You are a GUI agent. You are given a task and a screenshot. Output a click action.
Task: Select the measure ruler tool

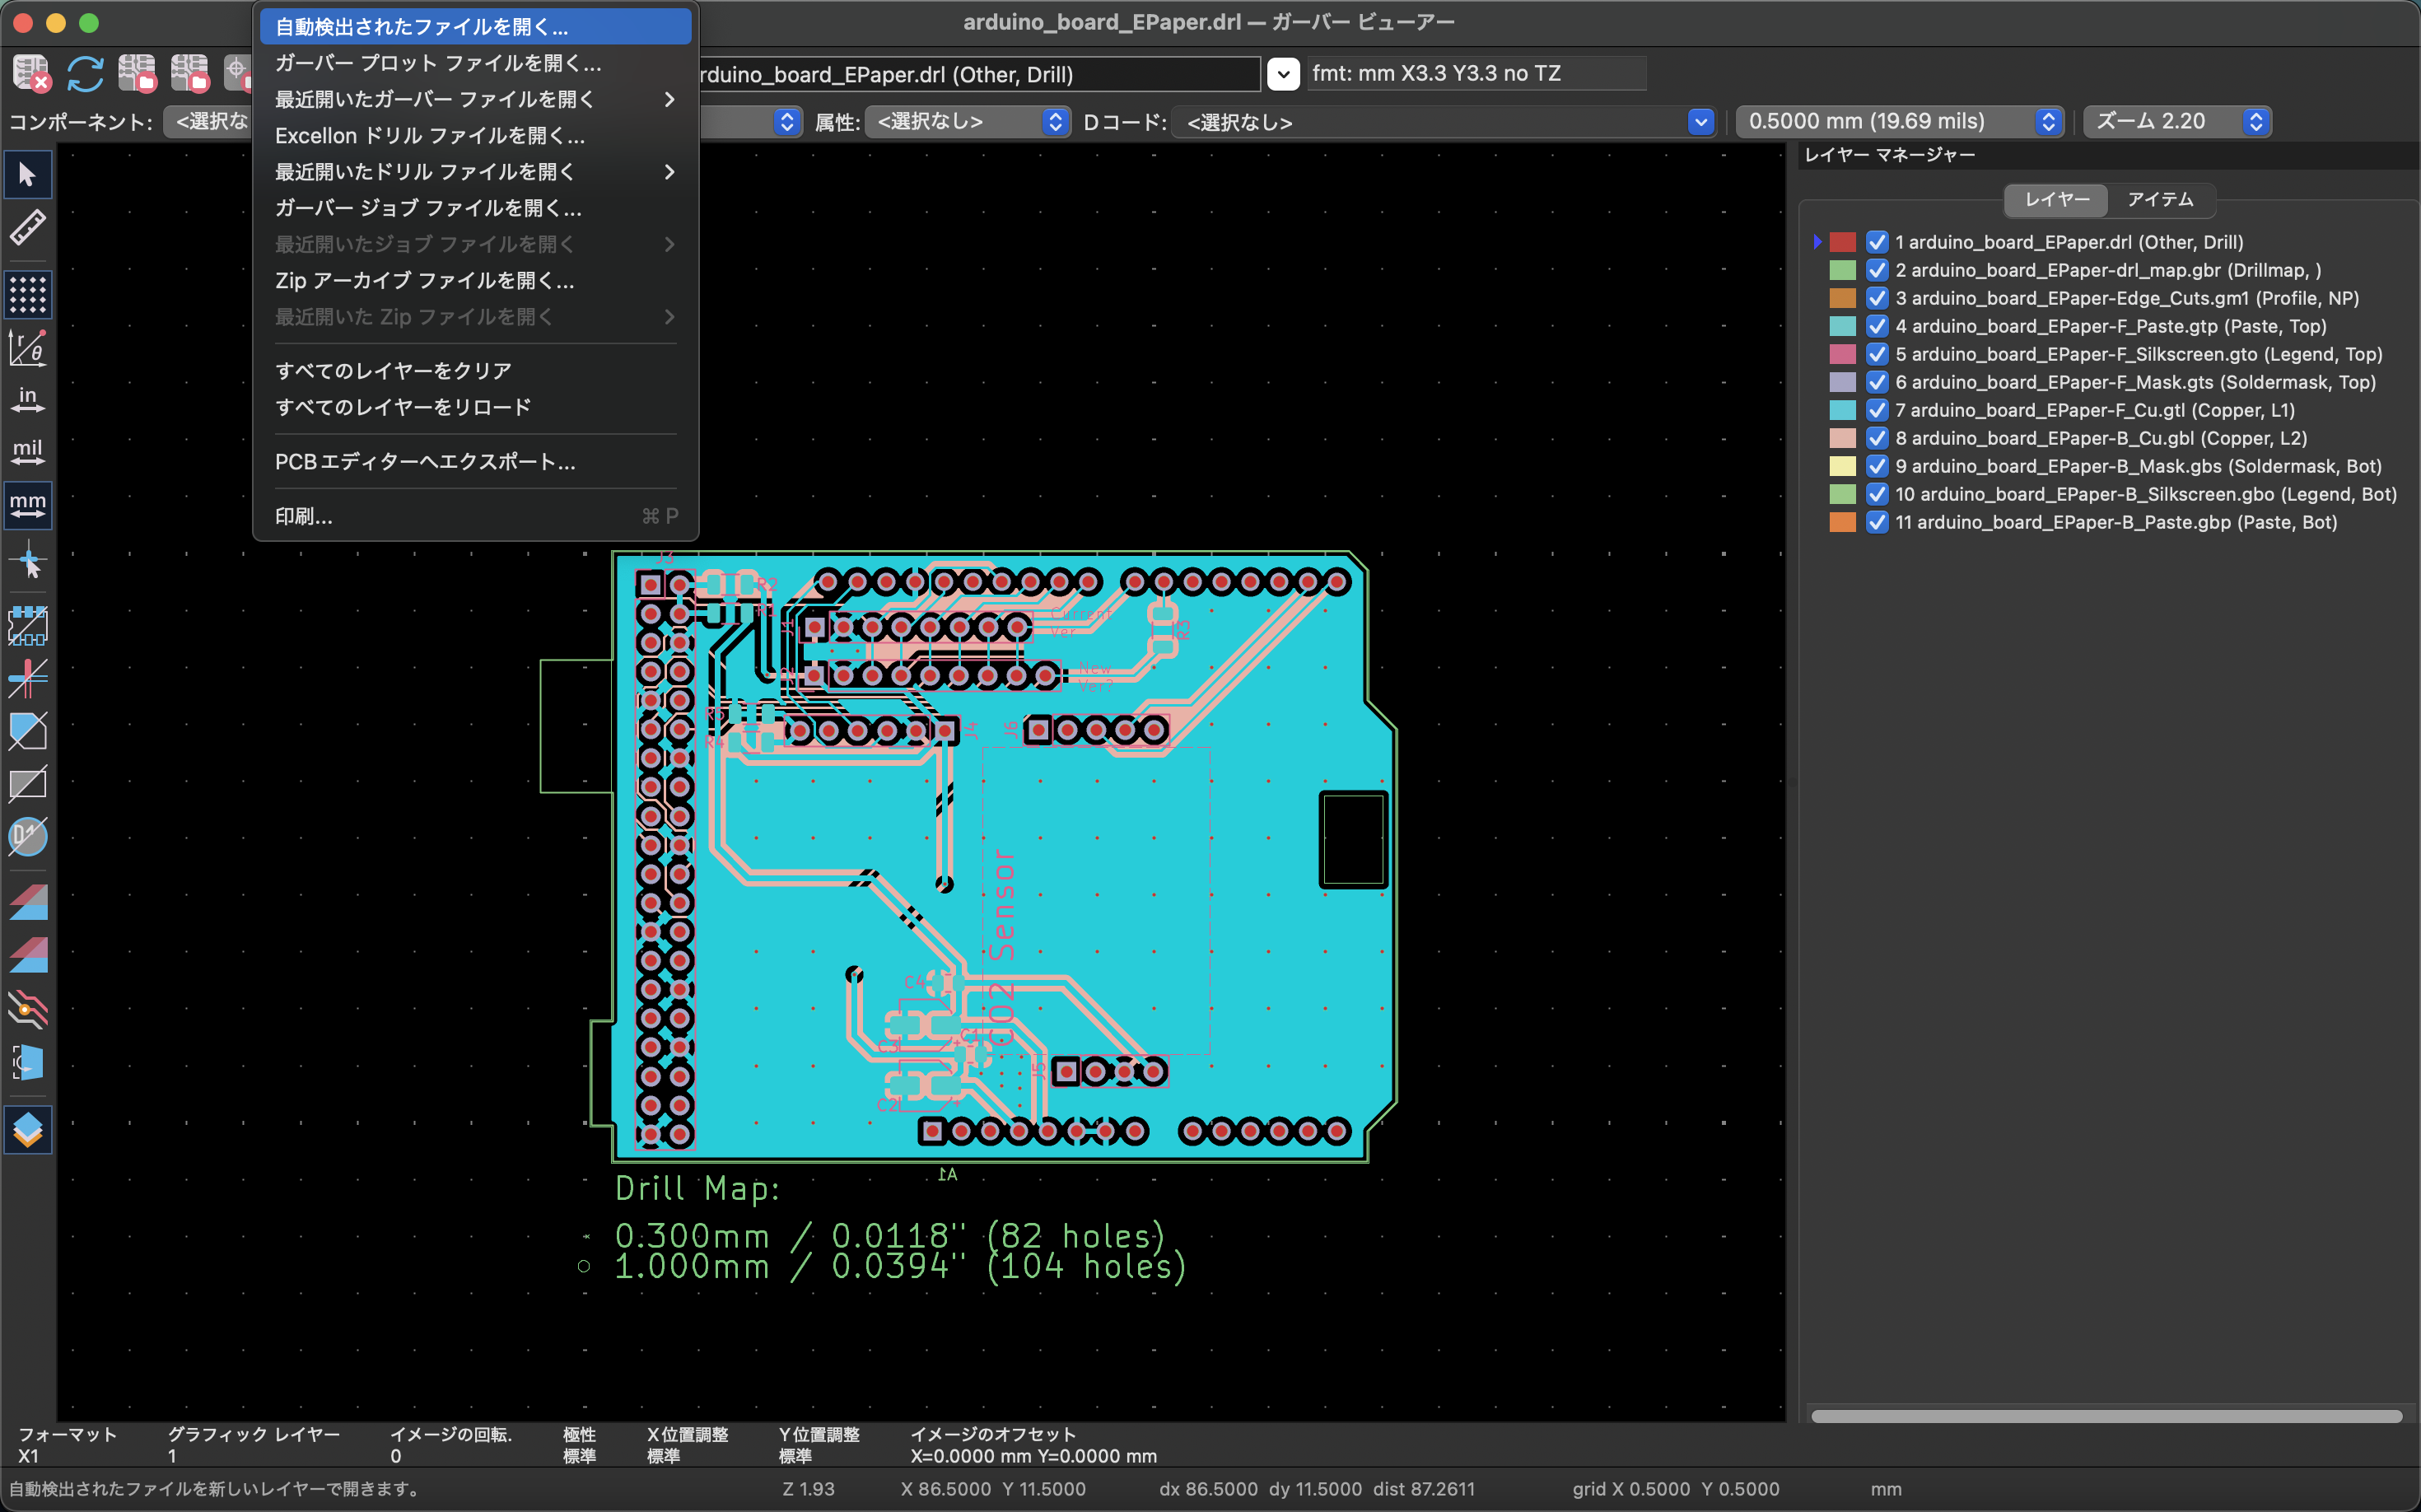click(x=27, y=228)
